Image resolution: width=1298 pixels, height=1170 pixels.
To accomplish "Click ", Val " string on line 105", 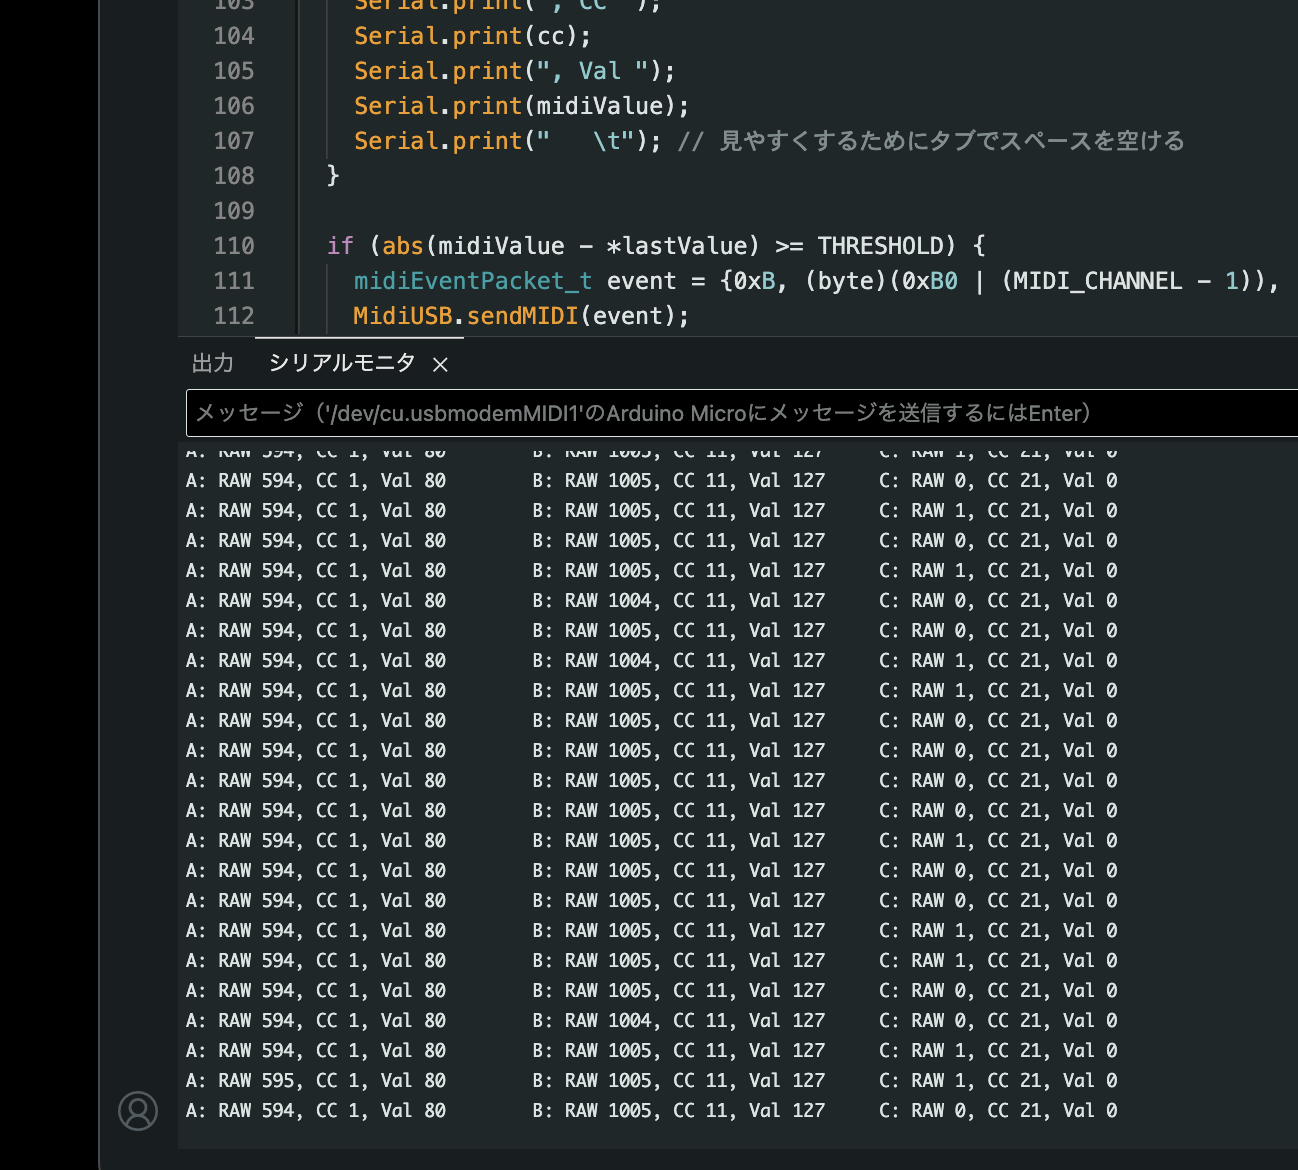I will click(x=593, y=71).
